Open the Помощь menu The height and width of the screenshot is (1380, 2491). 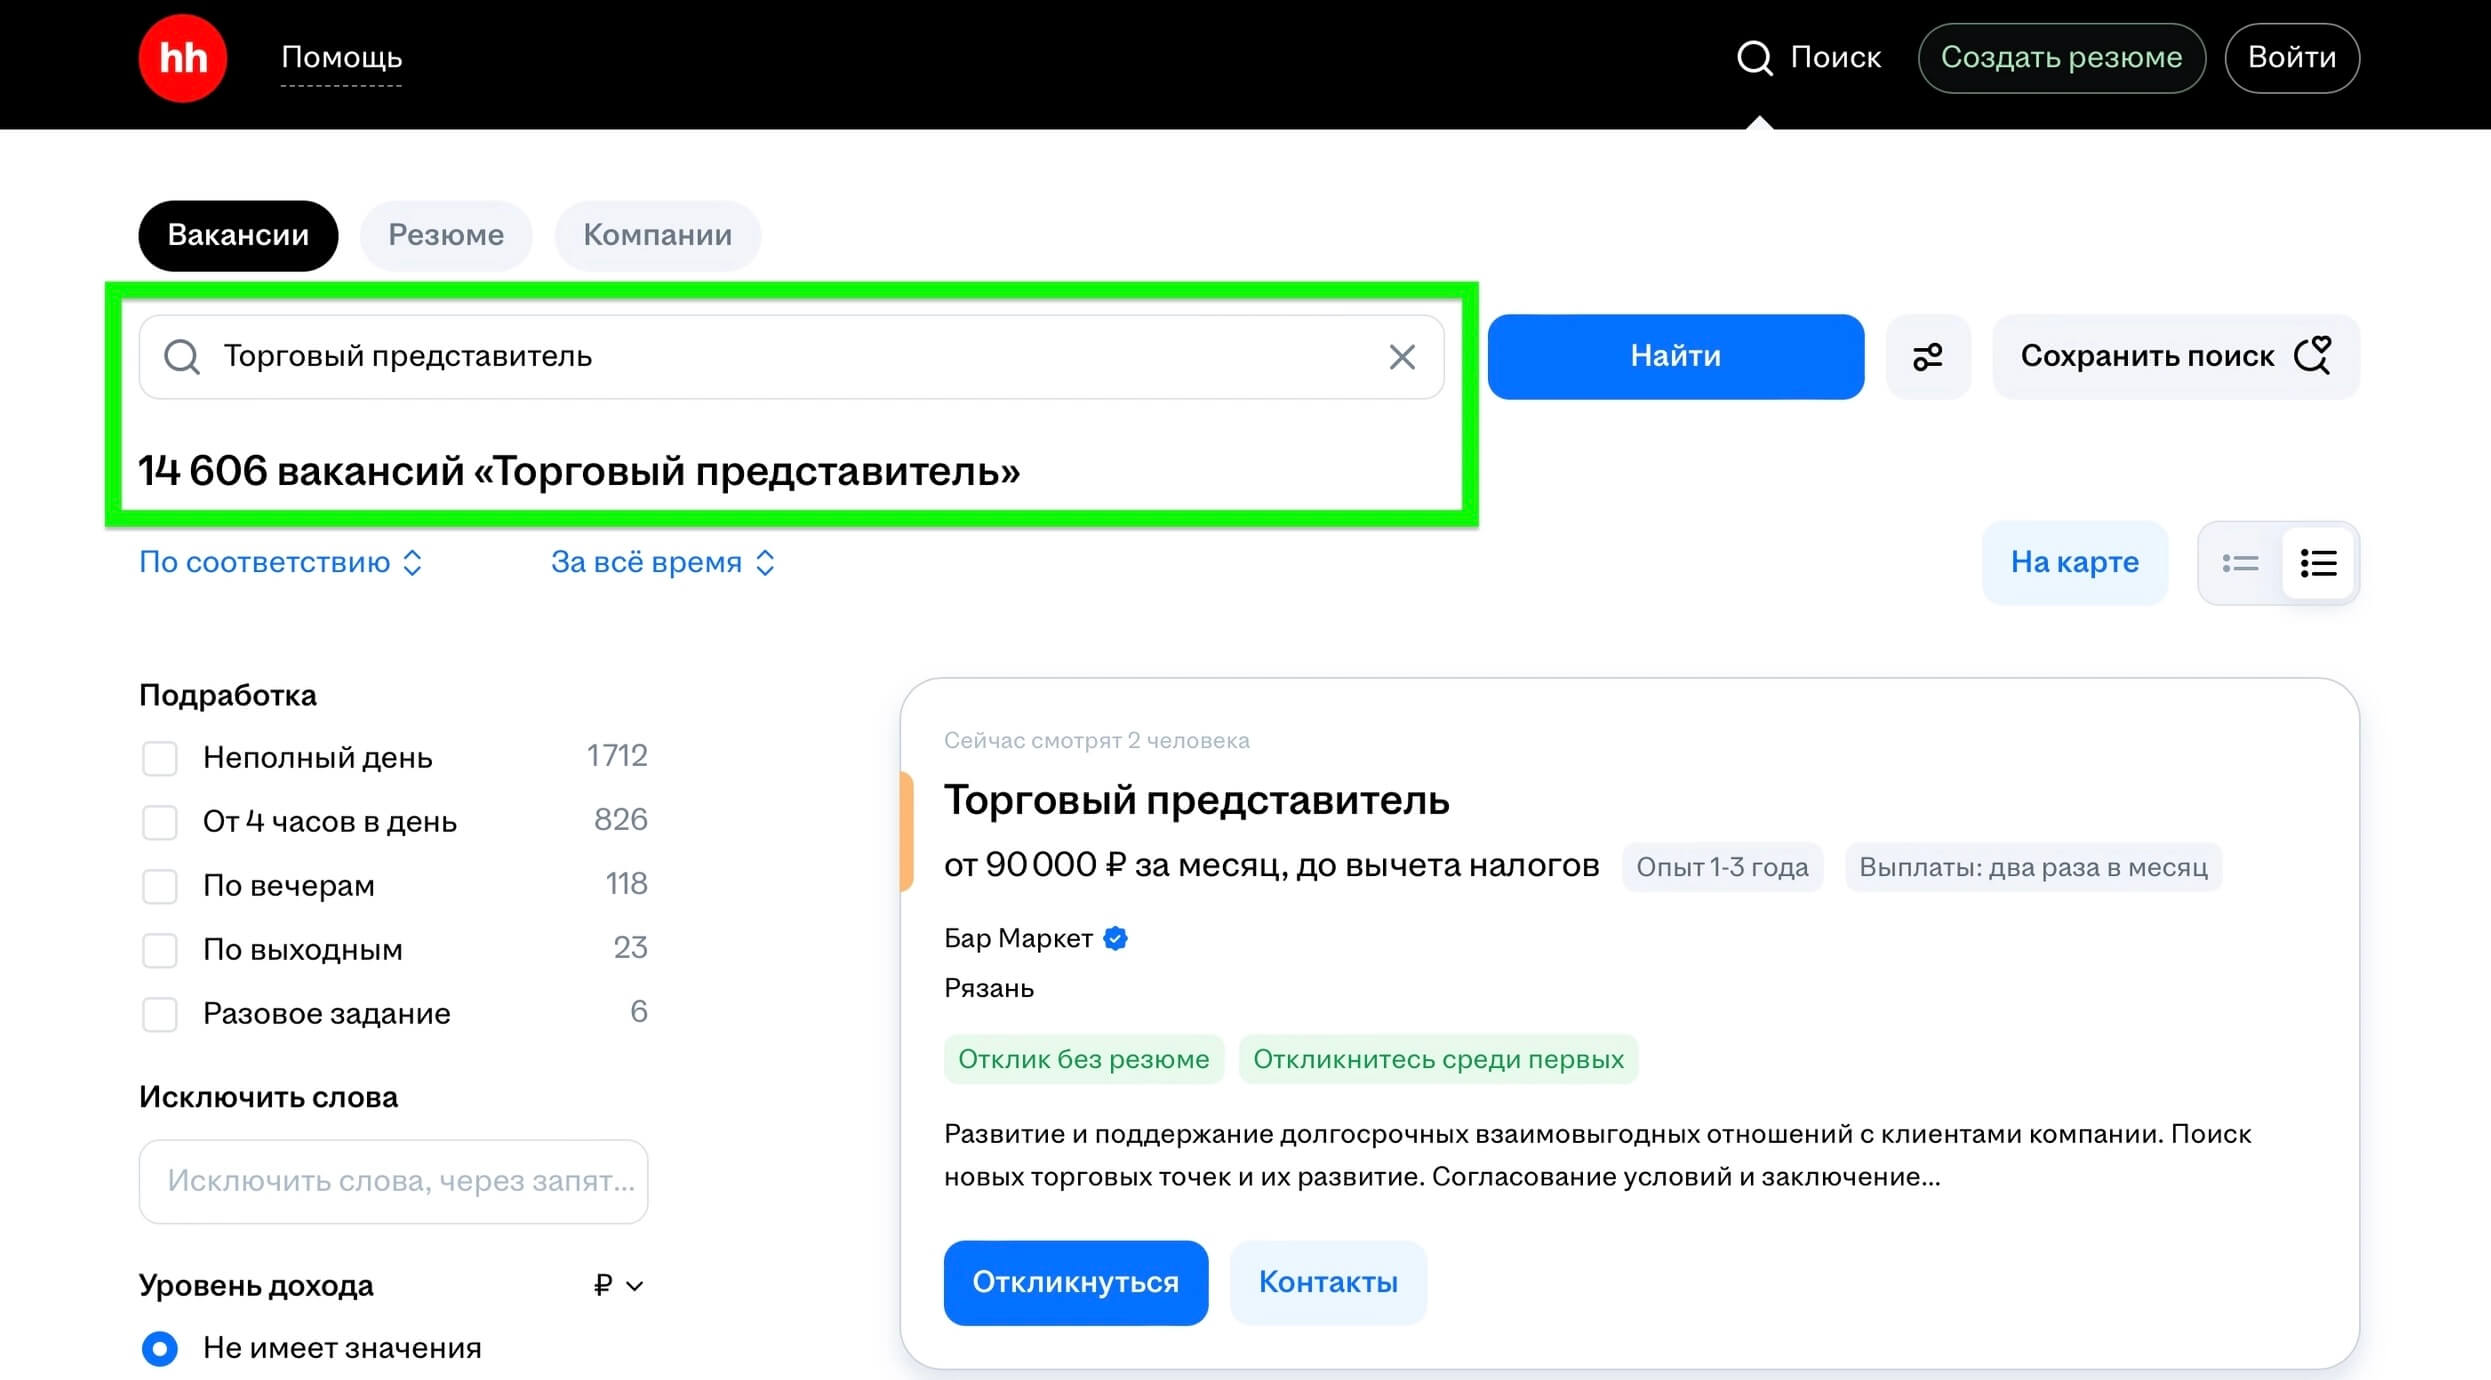(341, 58)
